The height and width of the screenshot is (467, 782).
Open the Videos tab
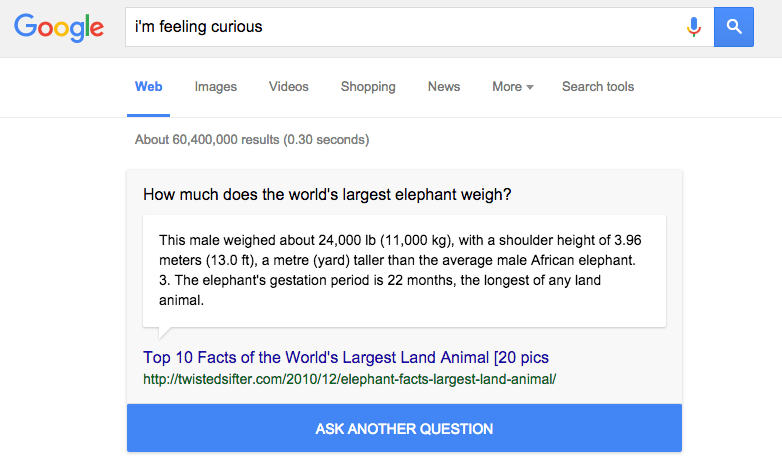pos(289,87)
